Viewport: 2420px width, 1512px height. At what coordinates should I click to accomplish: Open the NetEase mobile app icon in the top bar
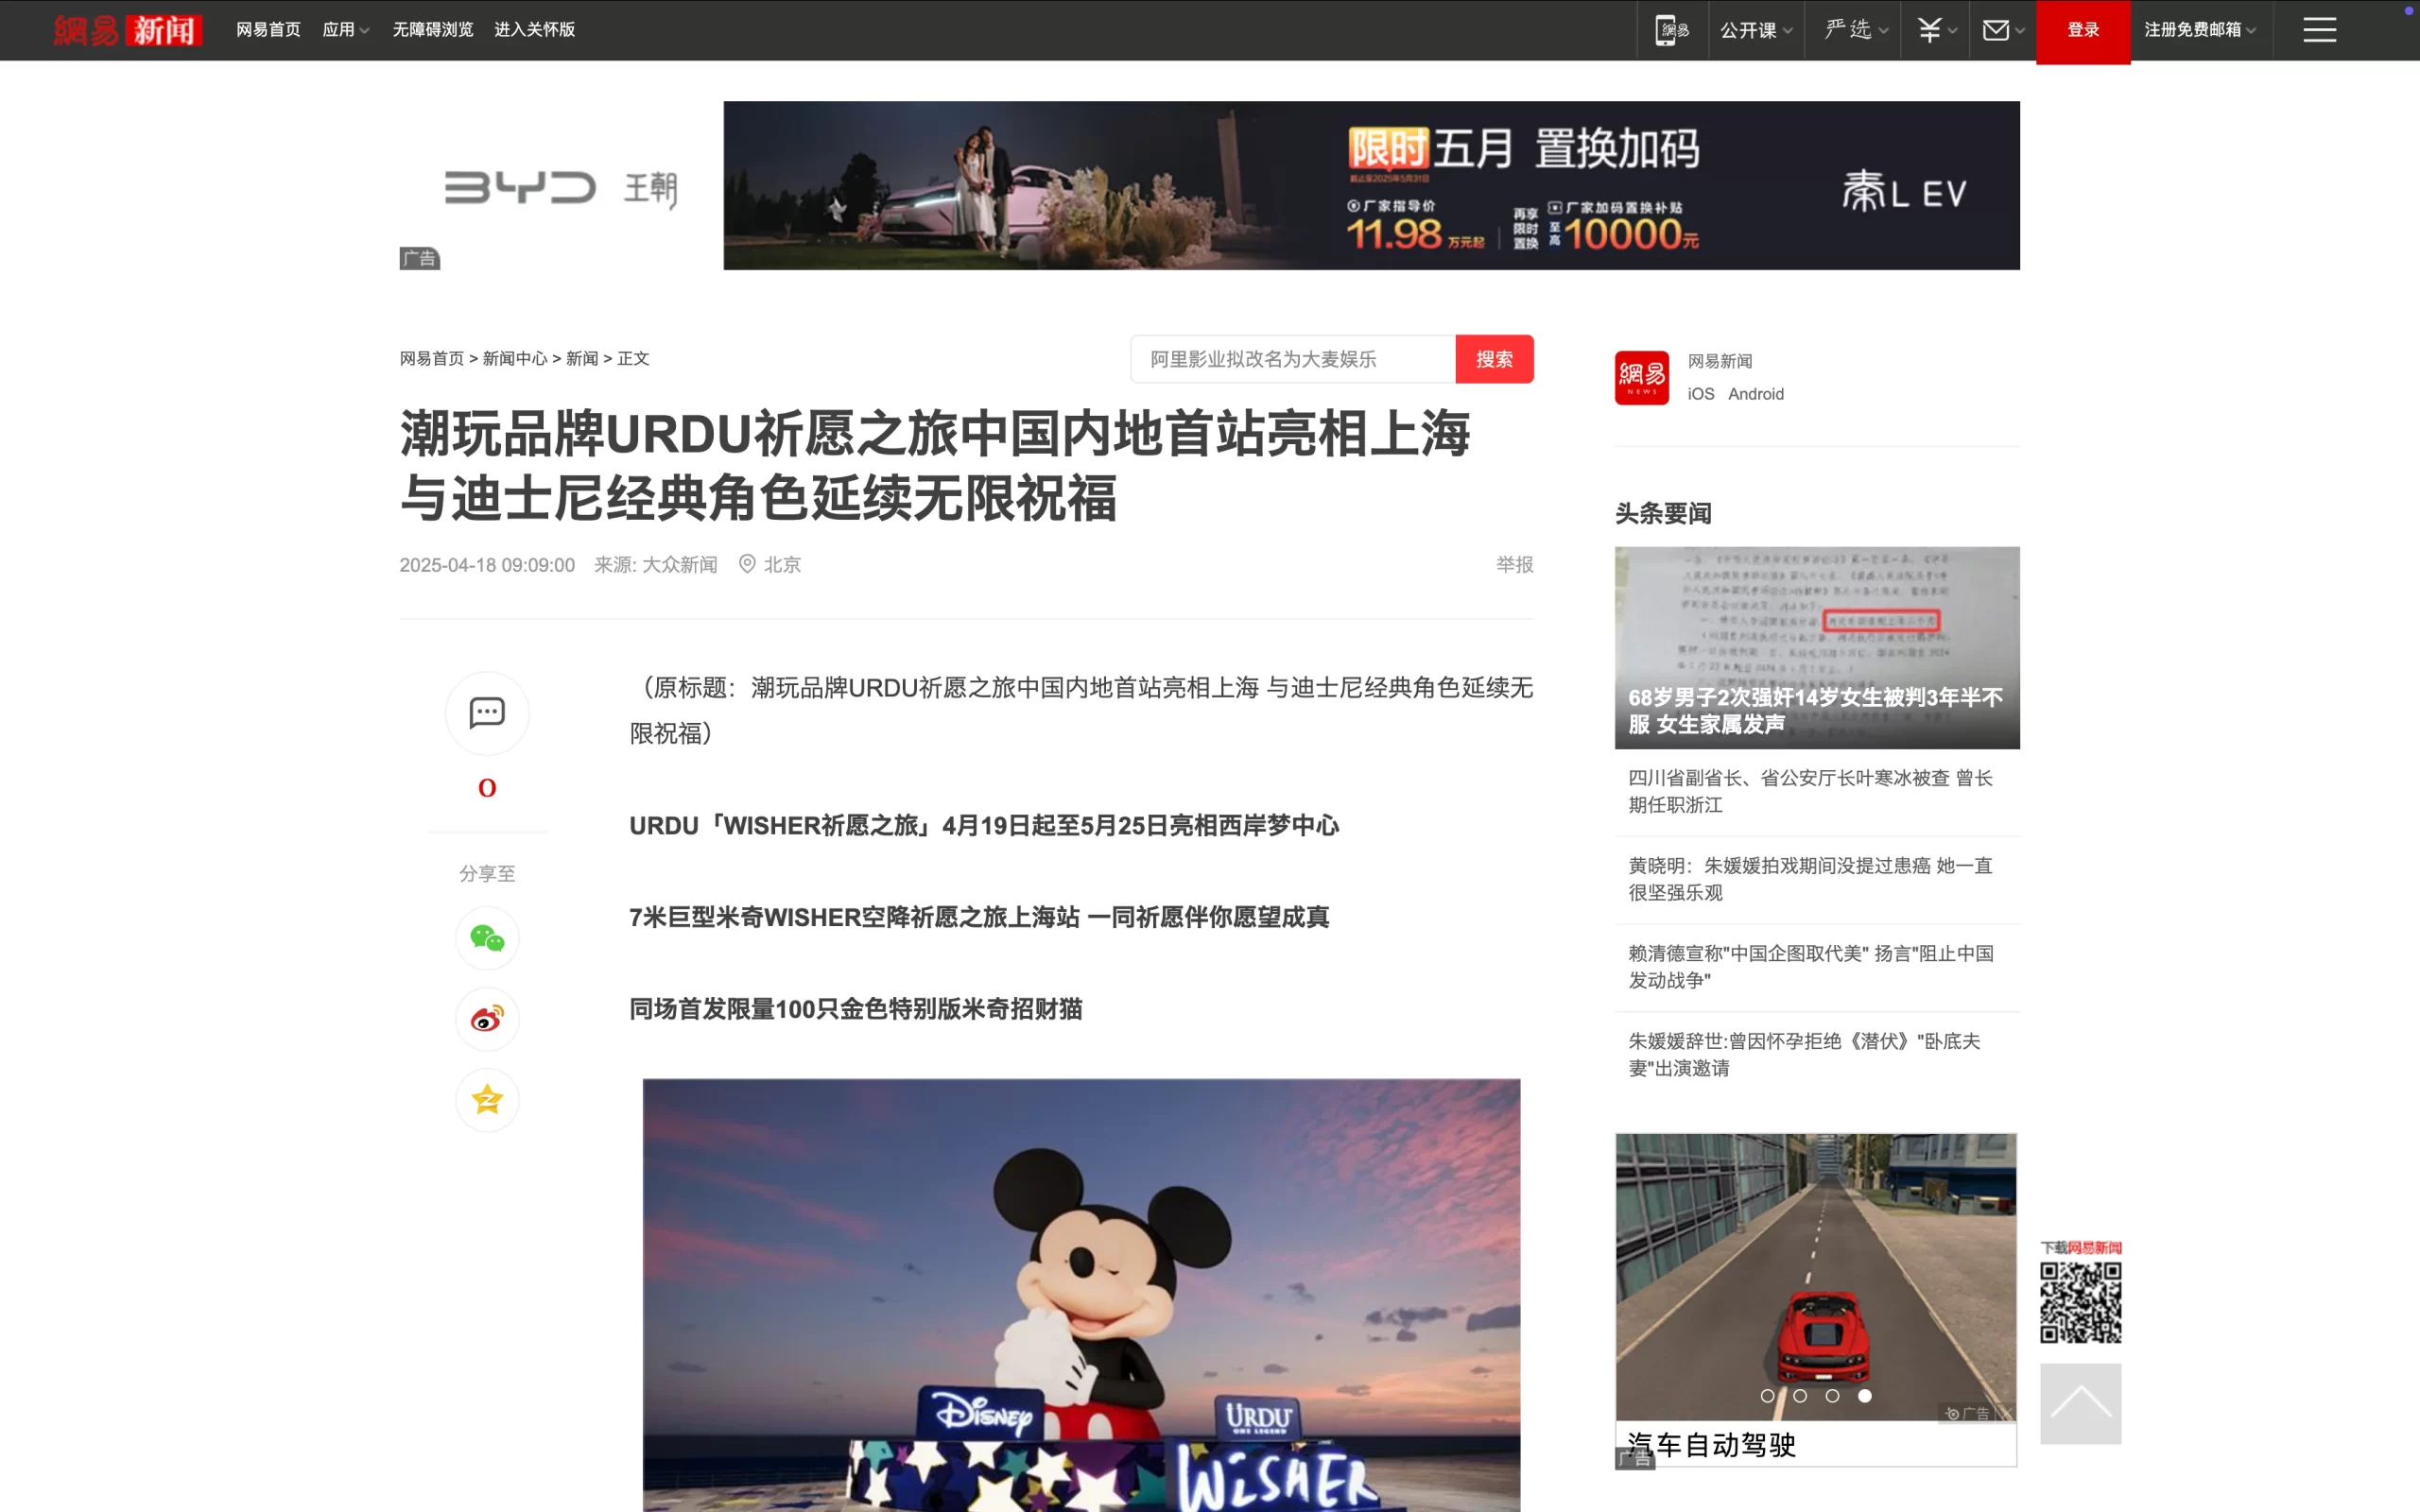[1671, 30]
